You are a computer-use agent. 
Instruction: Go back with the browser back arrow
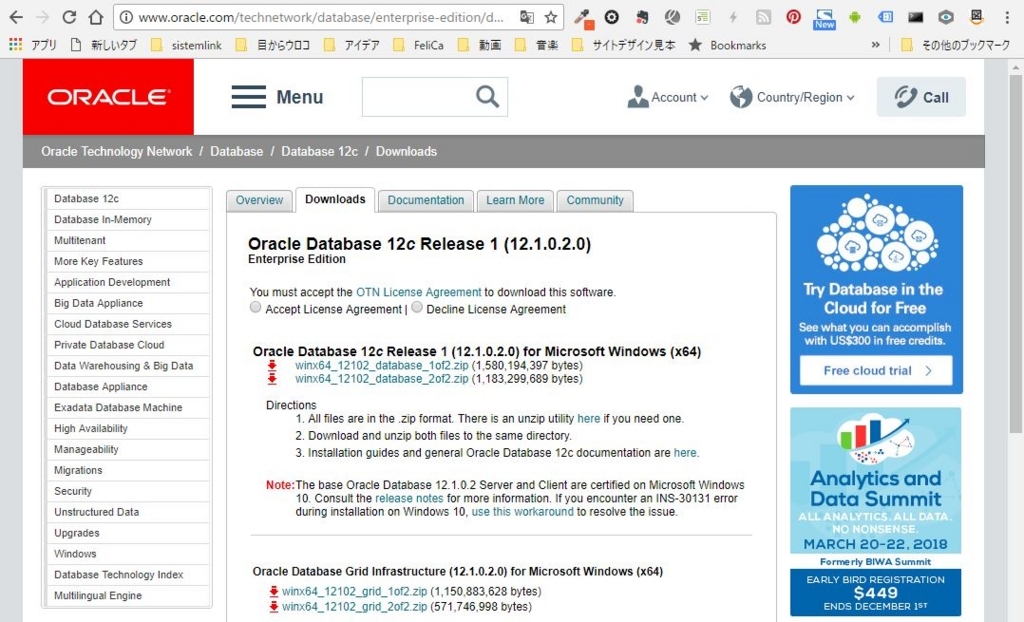pyautogui.click(x=16, y=18)
